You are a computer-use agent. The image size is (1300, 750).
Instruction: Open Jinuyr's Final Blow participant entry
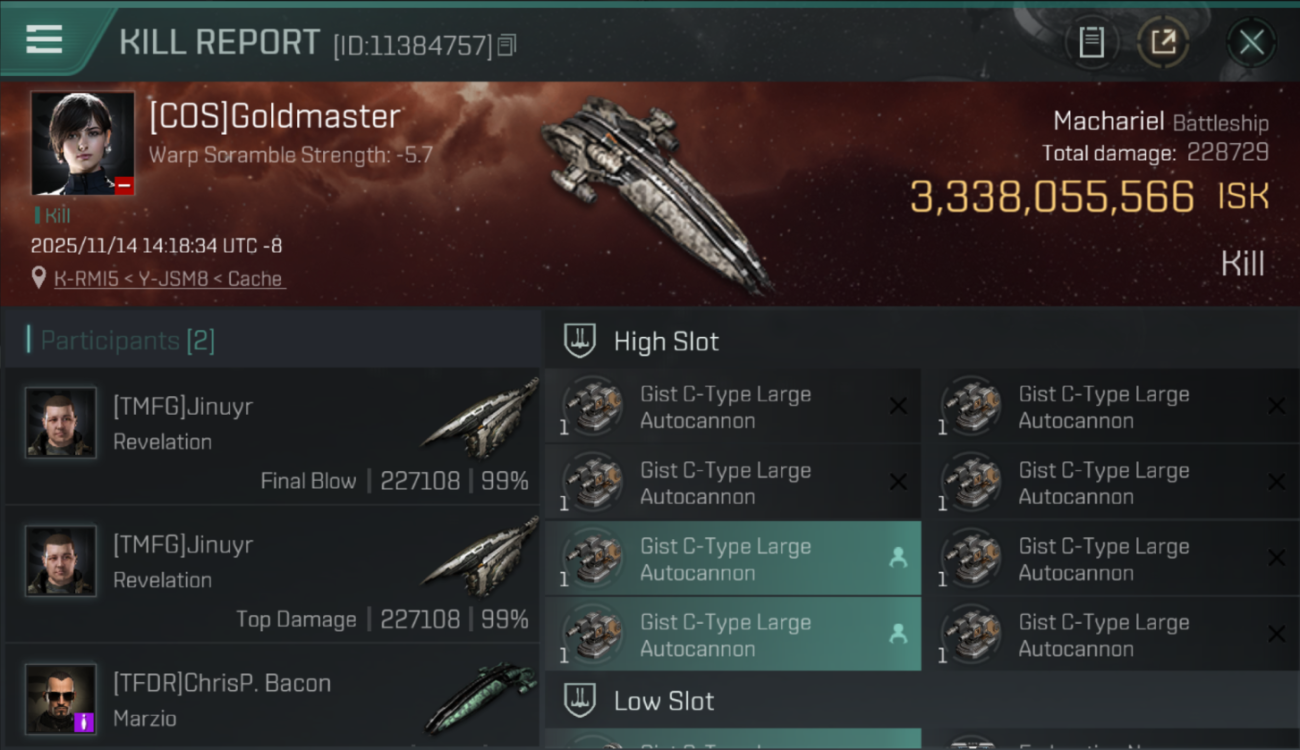pos(272,436)
